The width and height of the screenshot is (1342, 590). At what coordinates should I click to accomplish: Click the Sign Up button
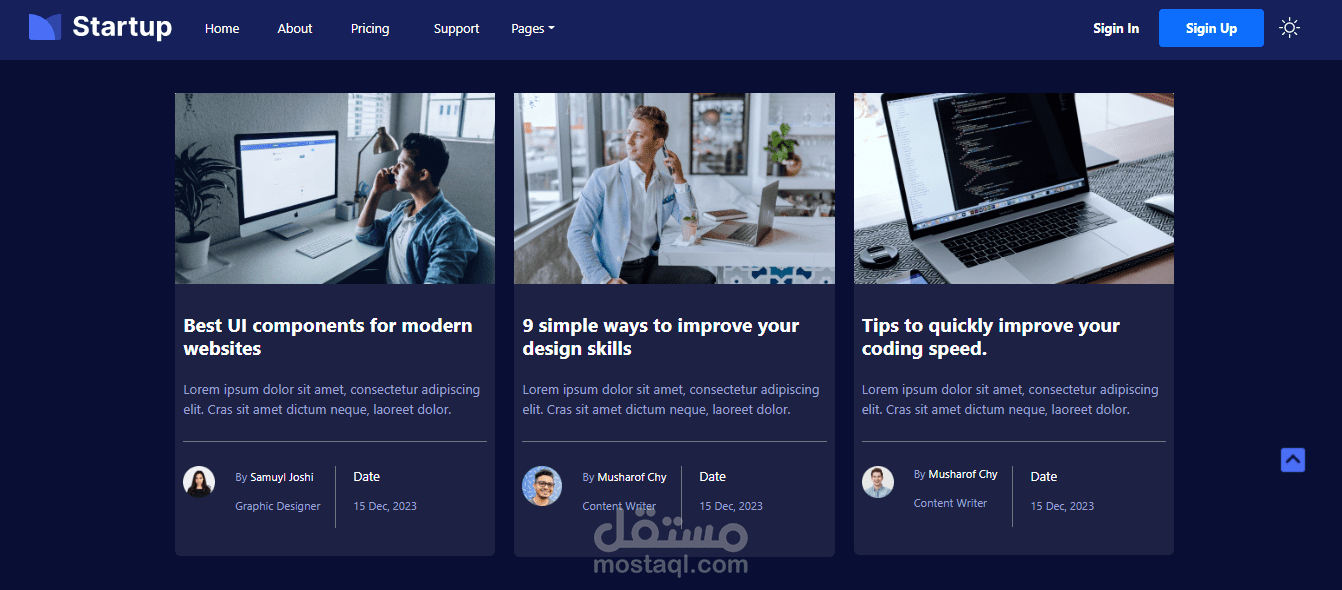[1211, 28]
